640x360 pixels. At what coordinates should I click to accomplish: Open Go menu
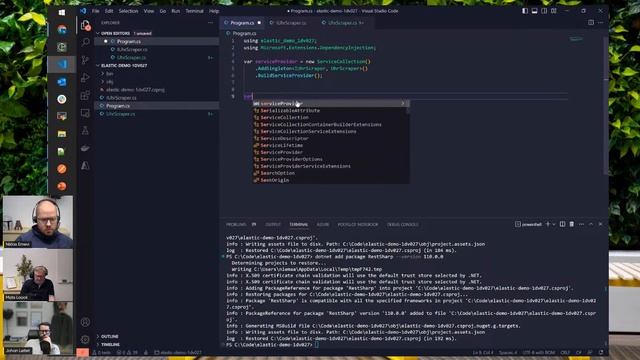tap(163, 11)
